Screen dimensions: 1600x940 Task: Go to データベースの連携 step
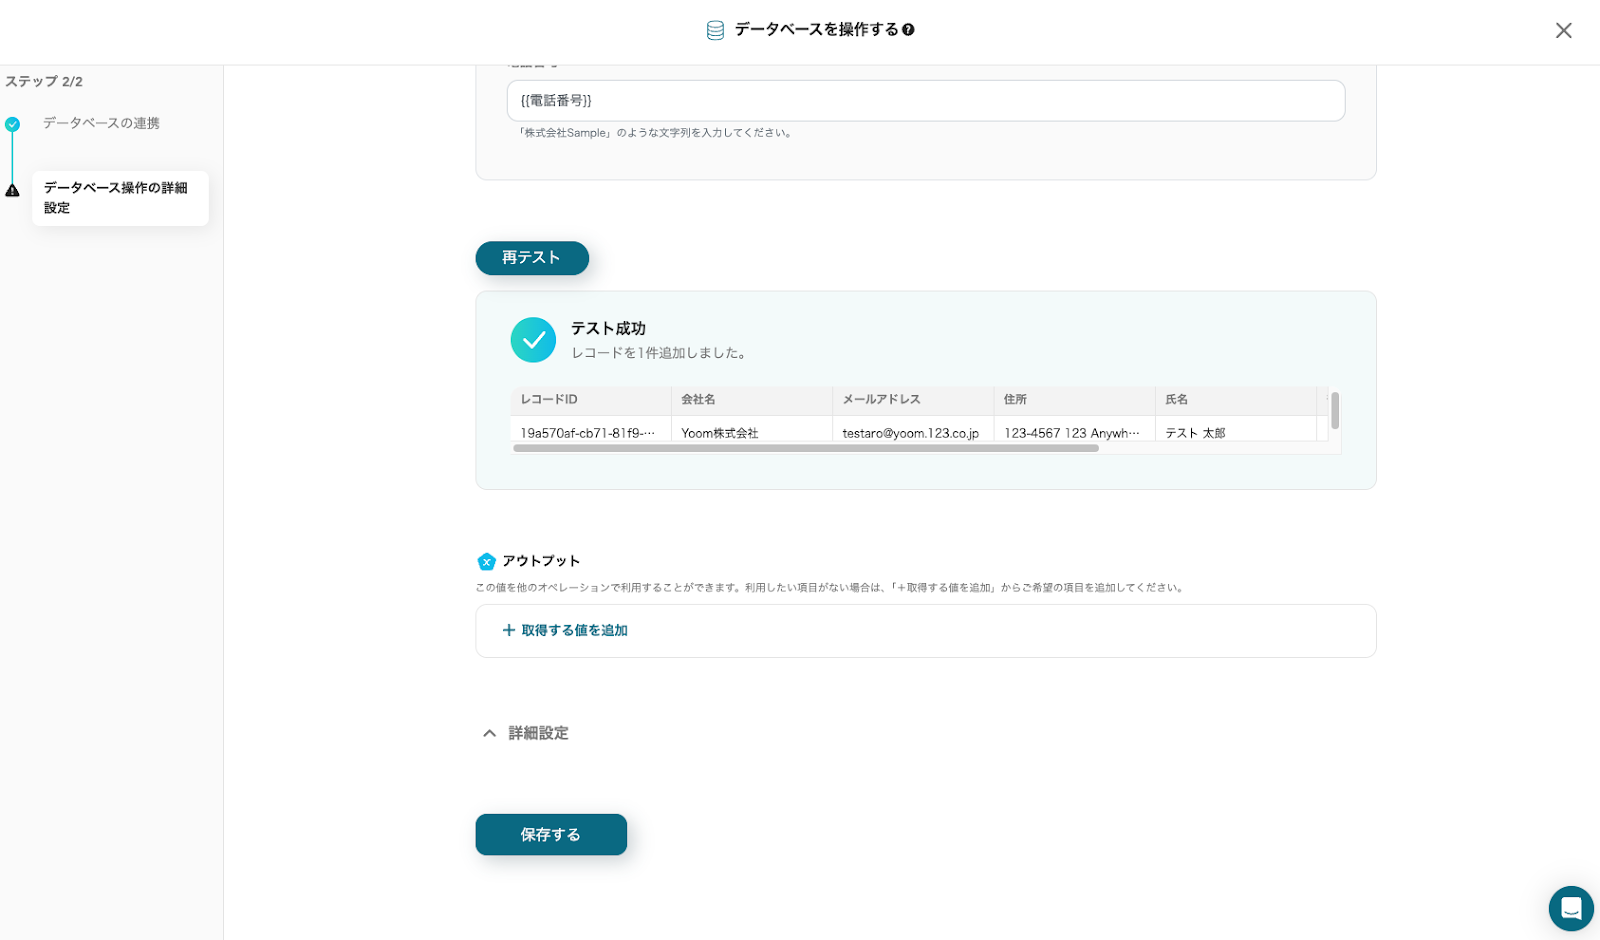(101, 123)
